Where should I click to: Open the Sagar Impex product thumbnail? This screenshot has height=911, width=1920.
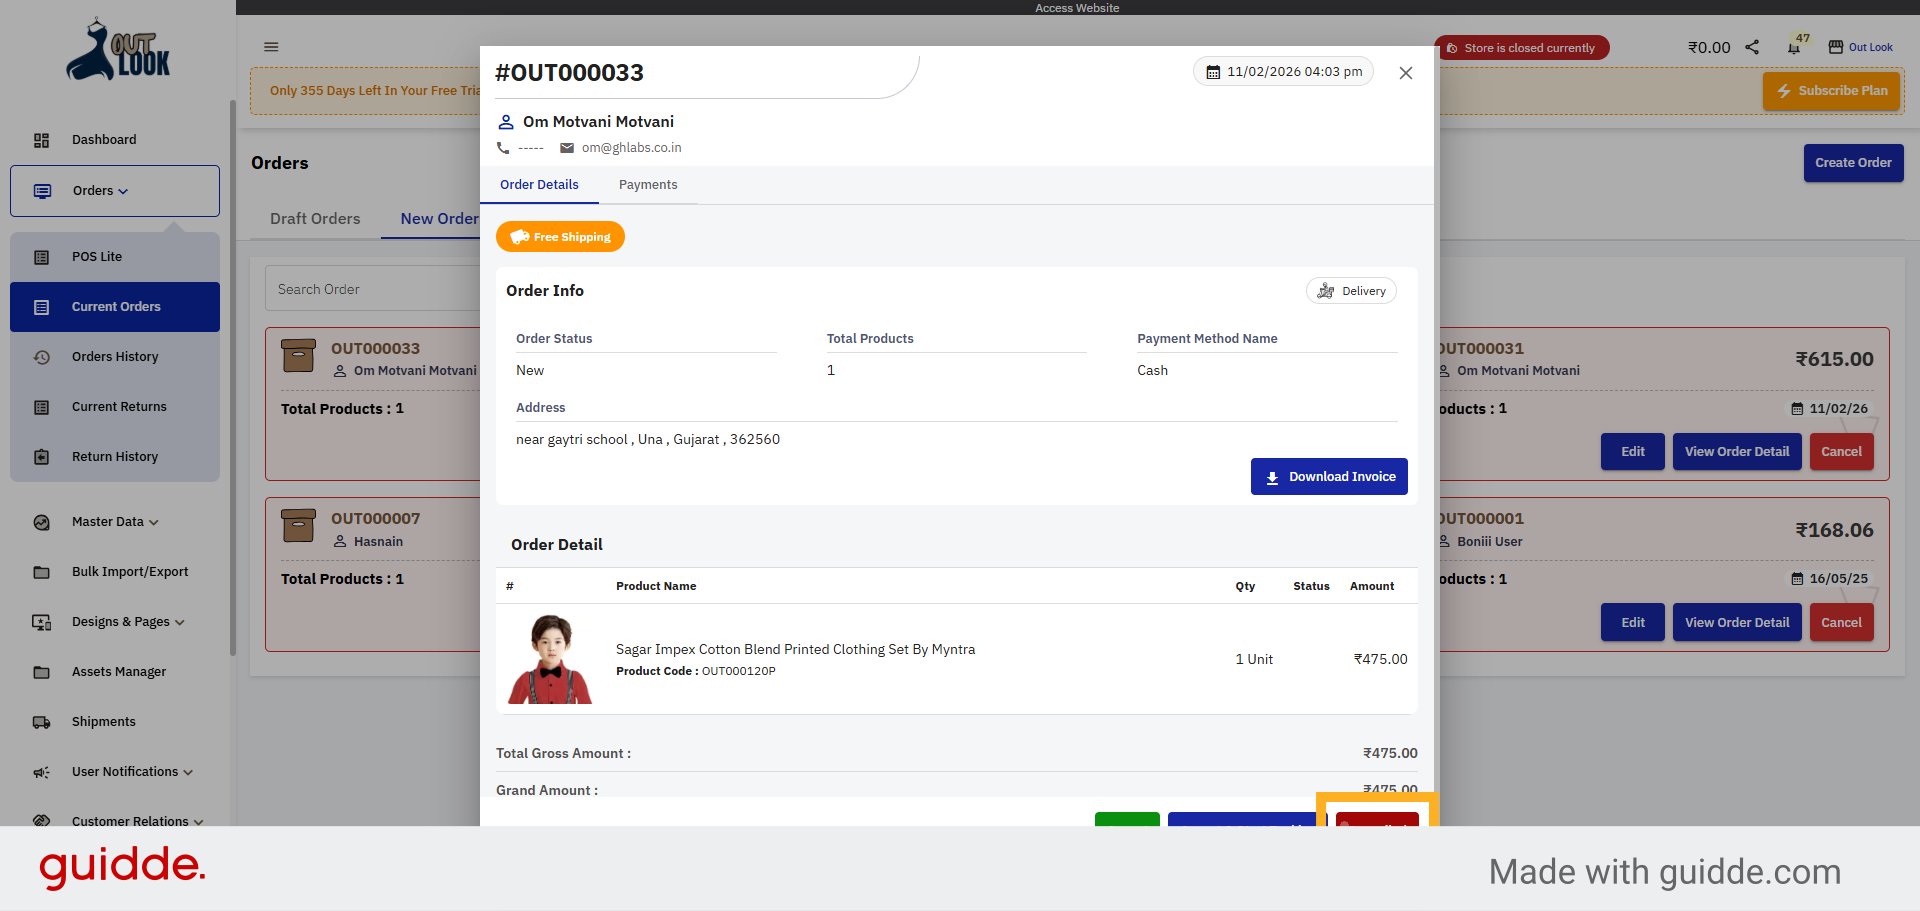(x=550, y=659)
